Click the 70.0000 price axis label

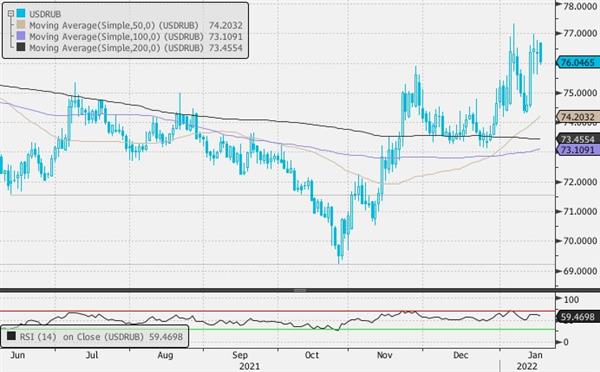pyautogui.click(x=580, y=241)
